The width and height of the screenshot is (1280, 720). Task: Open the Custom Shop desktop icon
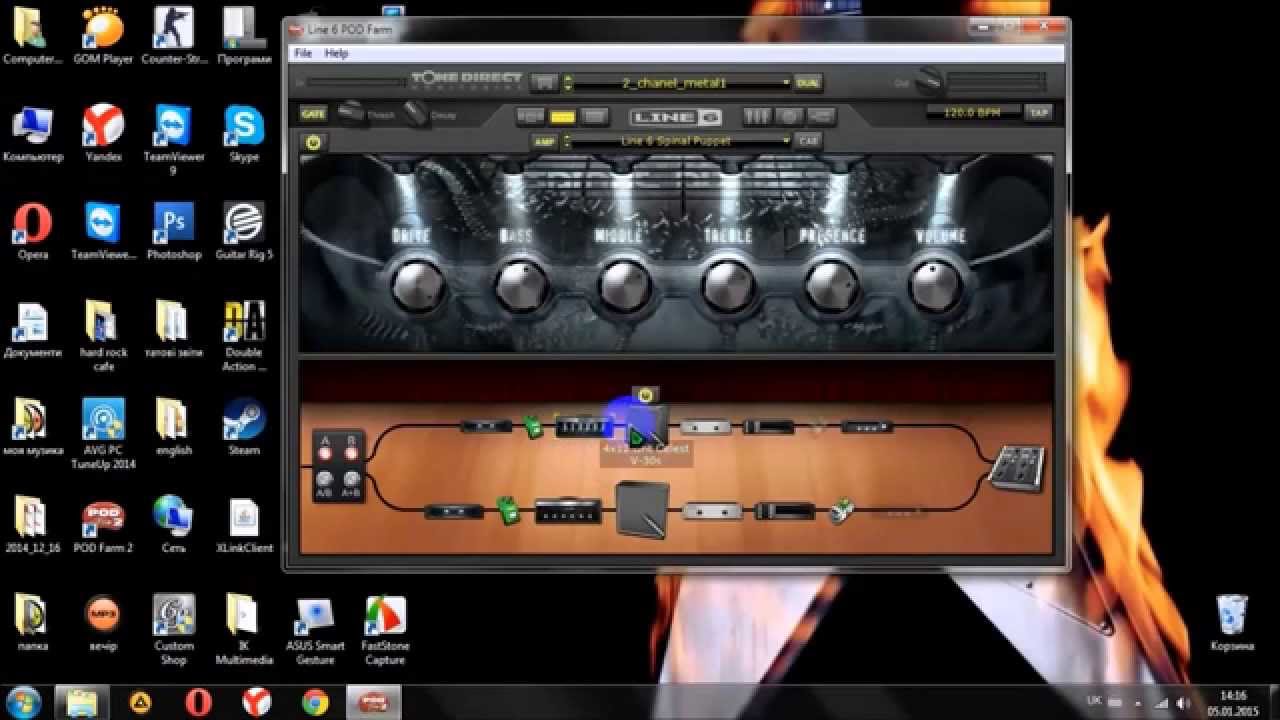click(174, 630)
